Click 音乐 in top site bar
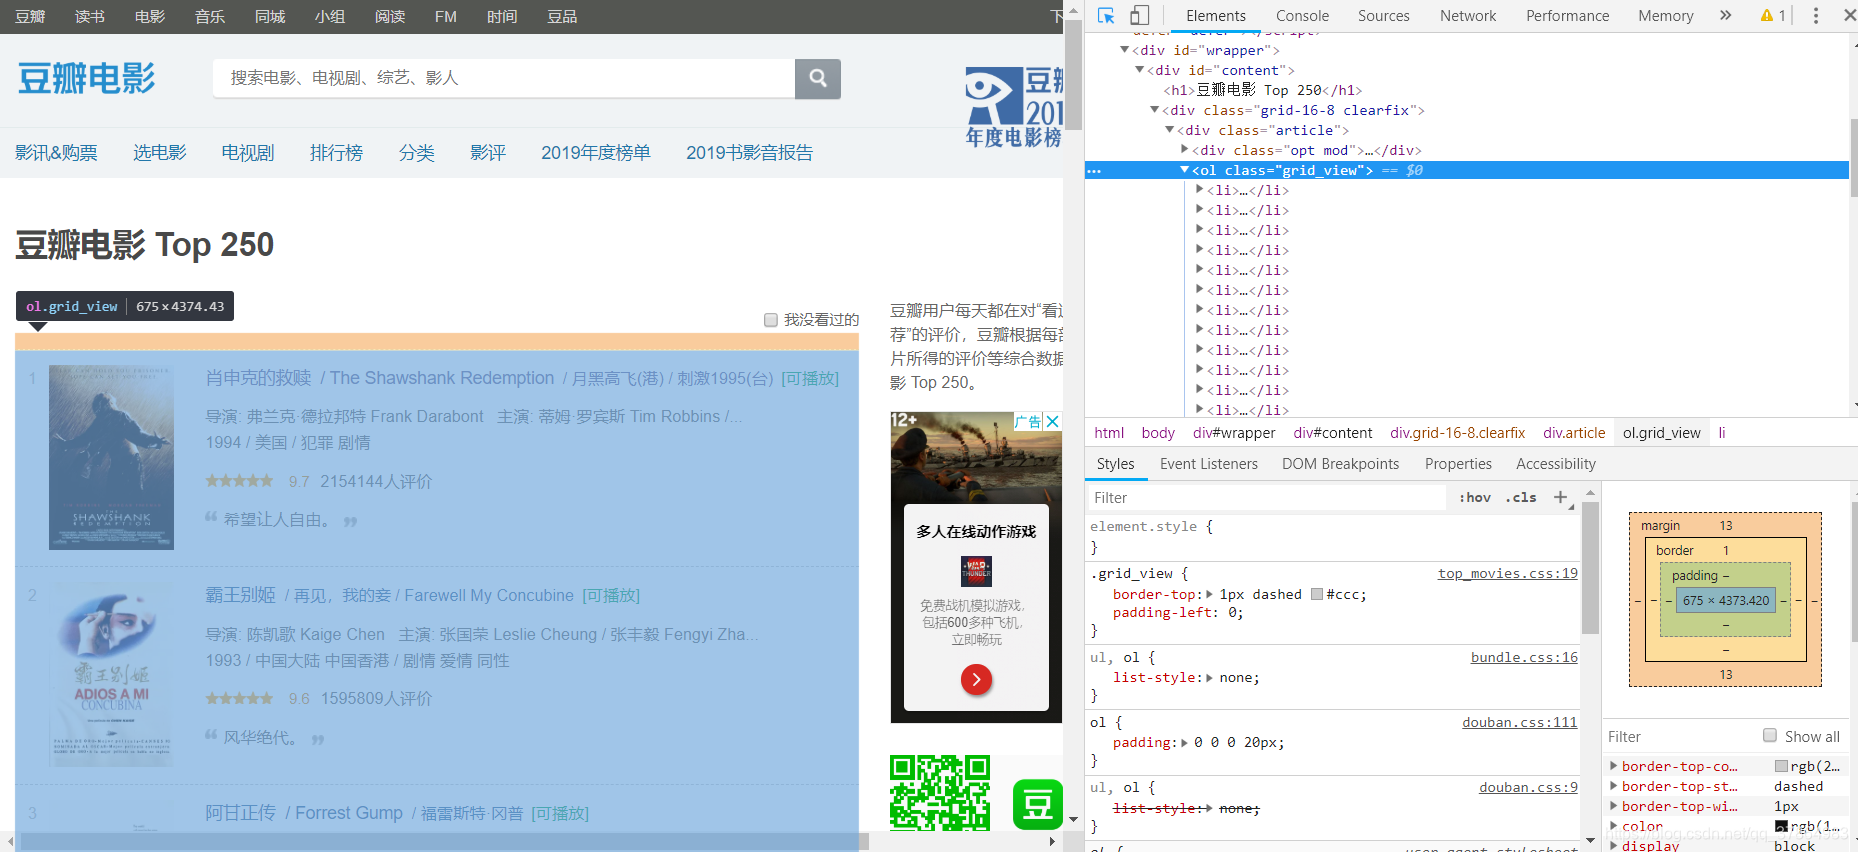This screenshot has height=852, width=1858. (210, 16)
